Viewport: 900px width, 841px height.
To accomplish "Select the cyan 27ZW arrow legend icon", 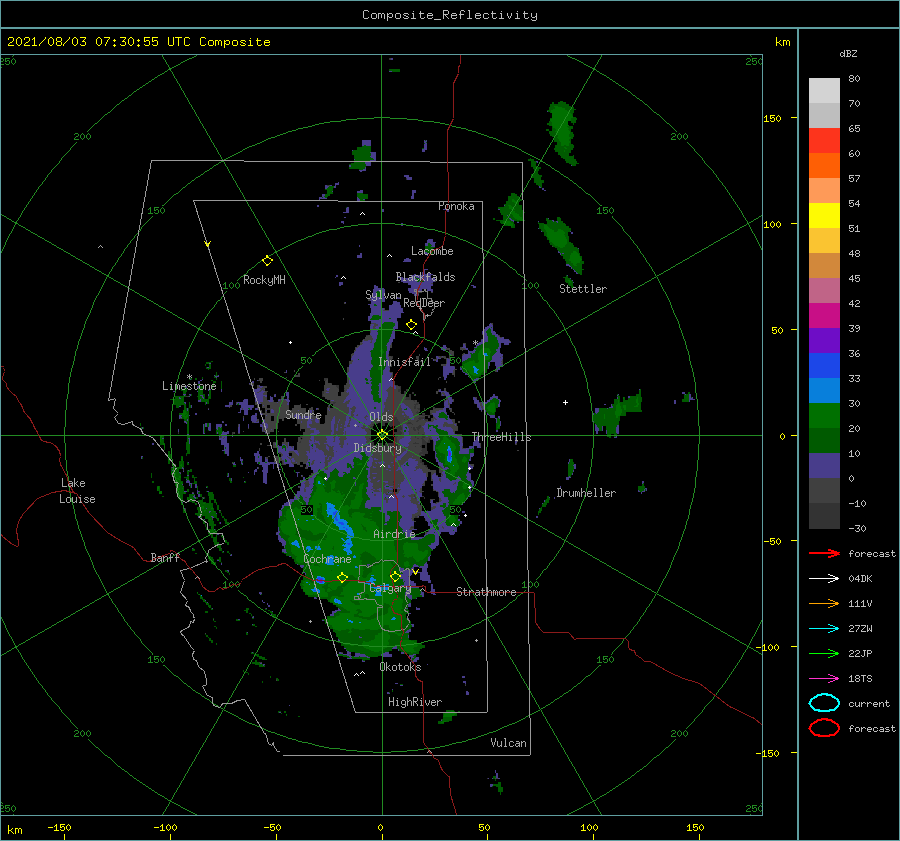I will (x=824, y=629).
